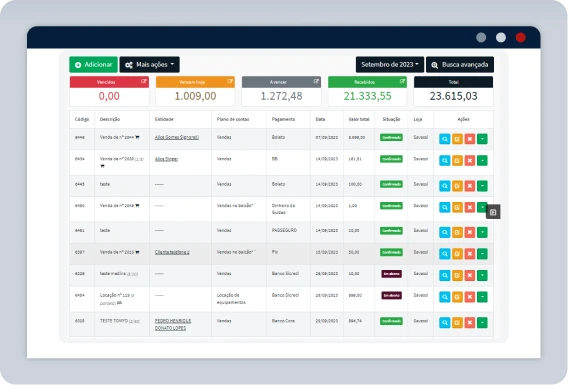View details of the Locação nº 119 row
This screenshot has height=385, width=568.
444,297
